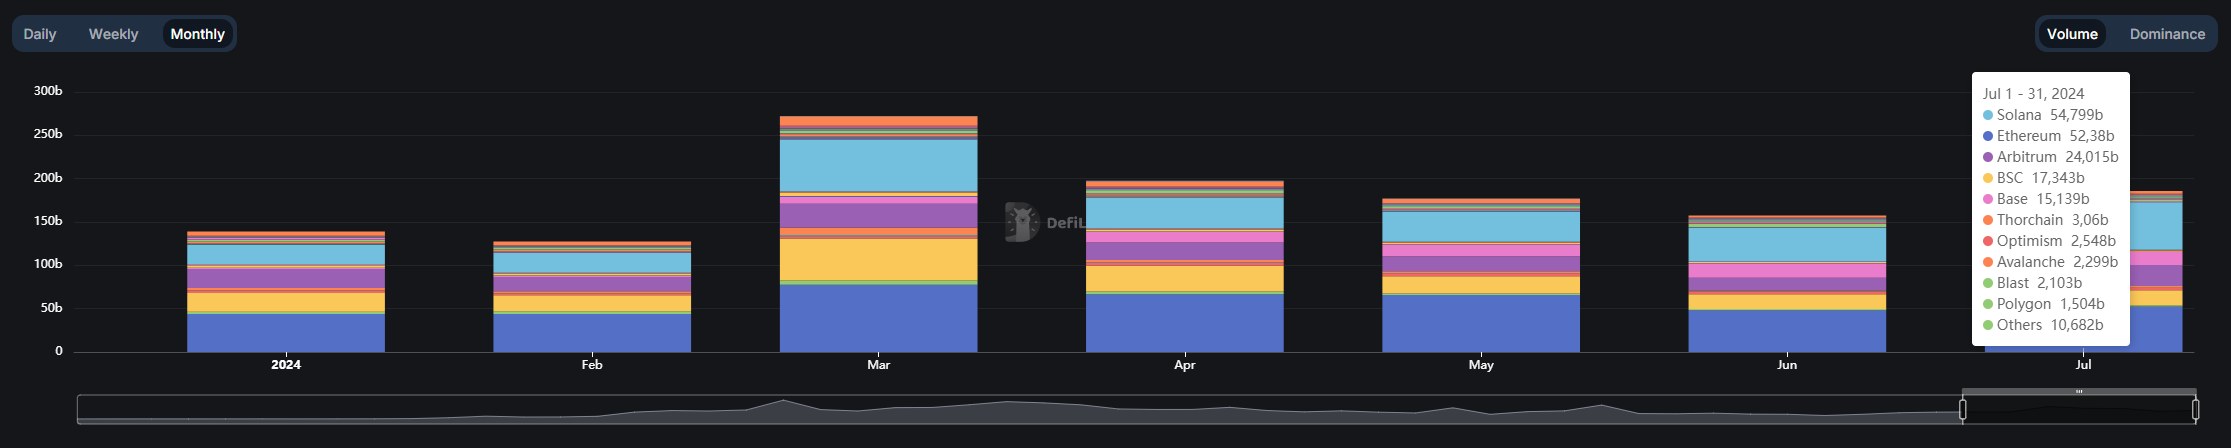Click the Solana legend dot in tooltip
Viewport: 2231px width, 448px height.
click(x=1988, y=115)
